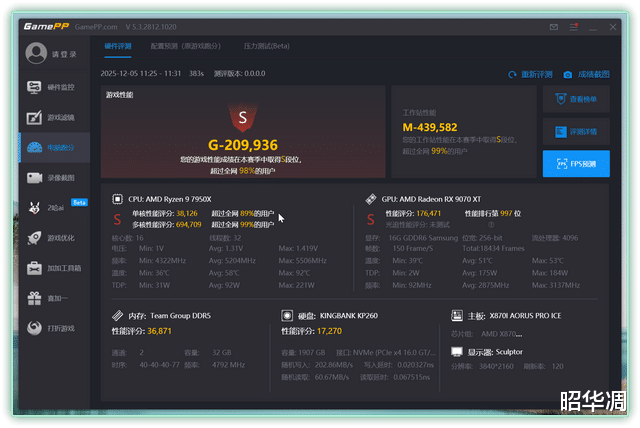640x428 pixels.
Task: Click the blue FPS预测 button
Action: coord(576,164)
